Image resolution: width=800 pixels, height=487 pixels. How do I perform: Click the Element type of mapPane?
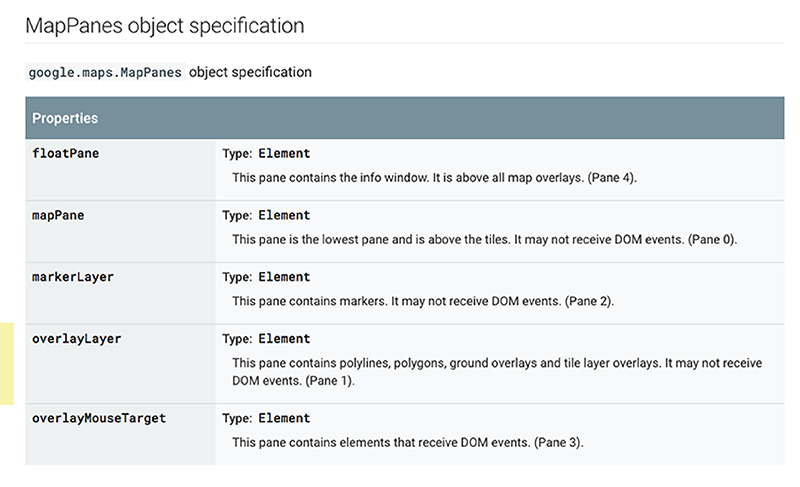tap(284, 215)
